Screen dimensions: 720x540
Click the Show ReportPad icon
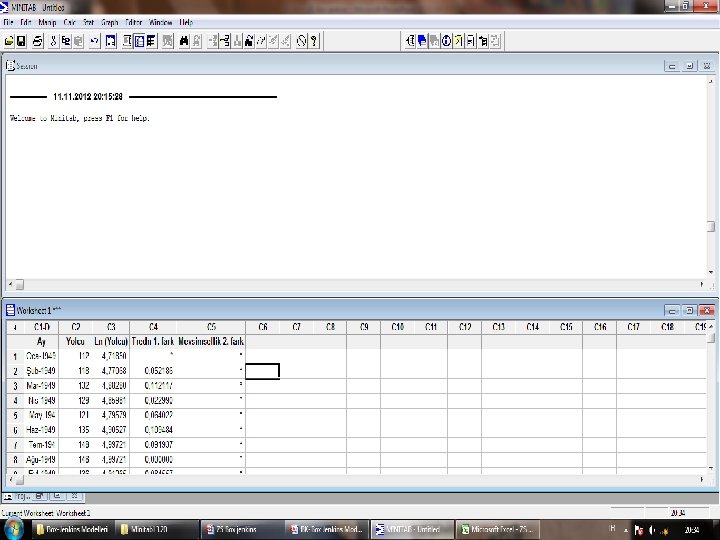coord(471,41)
